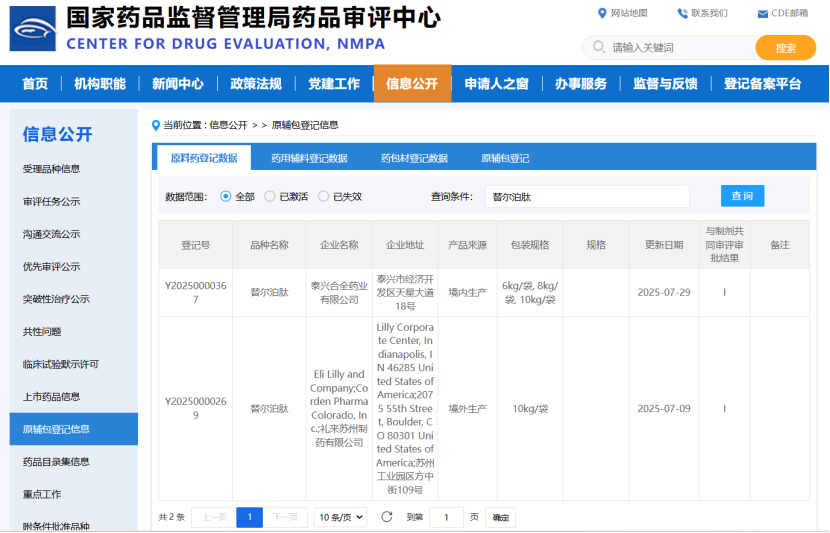Screen dimensions: 830x533
Task: Click the search magnifier icon
Action: tap(599, 47)
